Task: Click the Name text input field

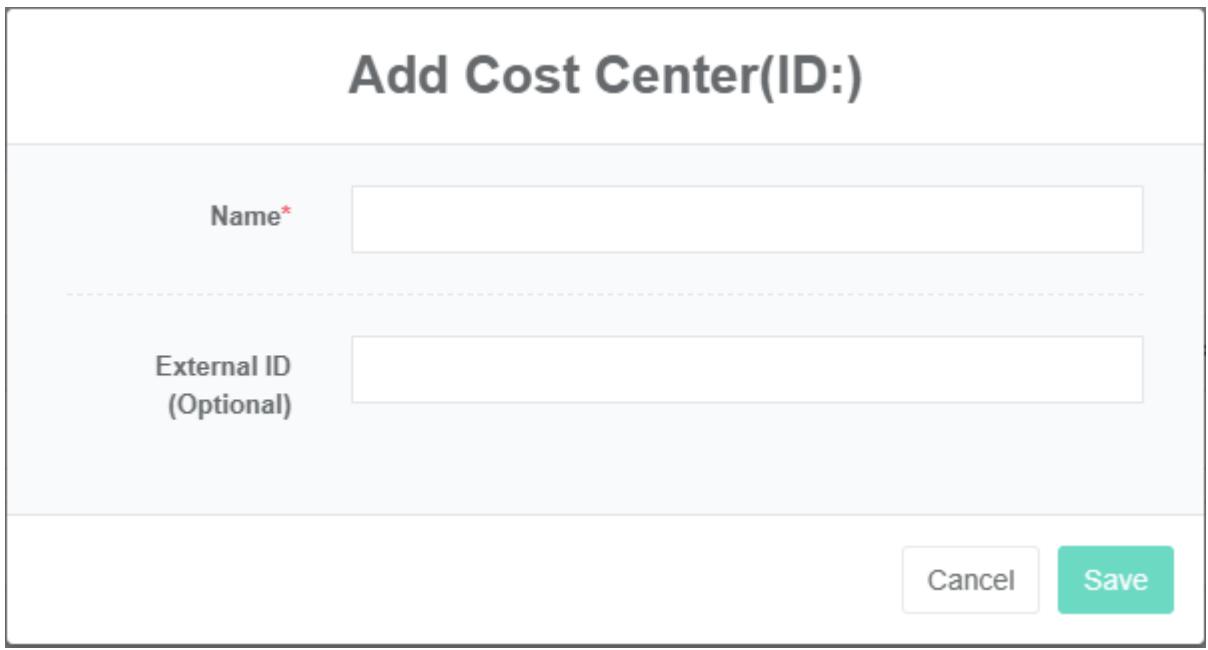Action: click(746, 219)
